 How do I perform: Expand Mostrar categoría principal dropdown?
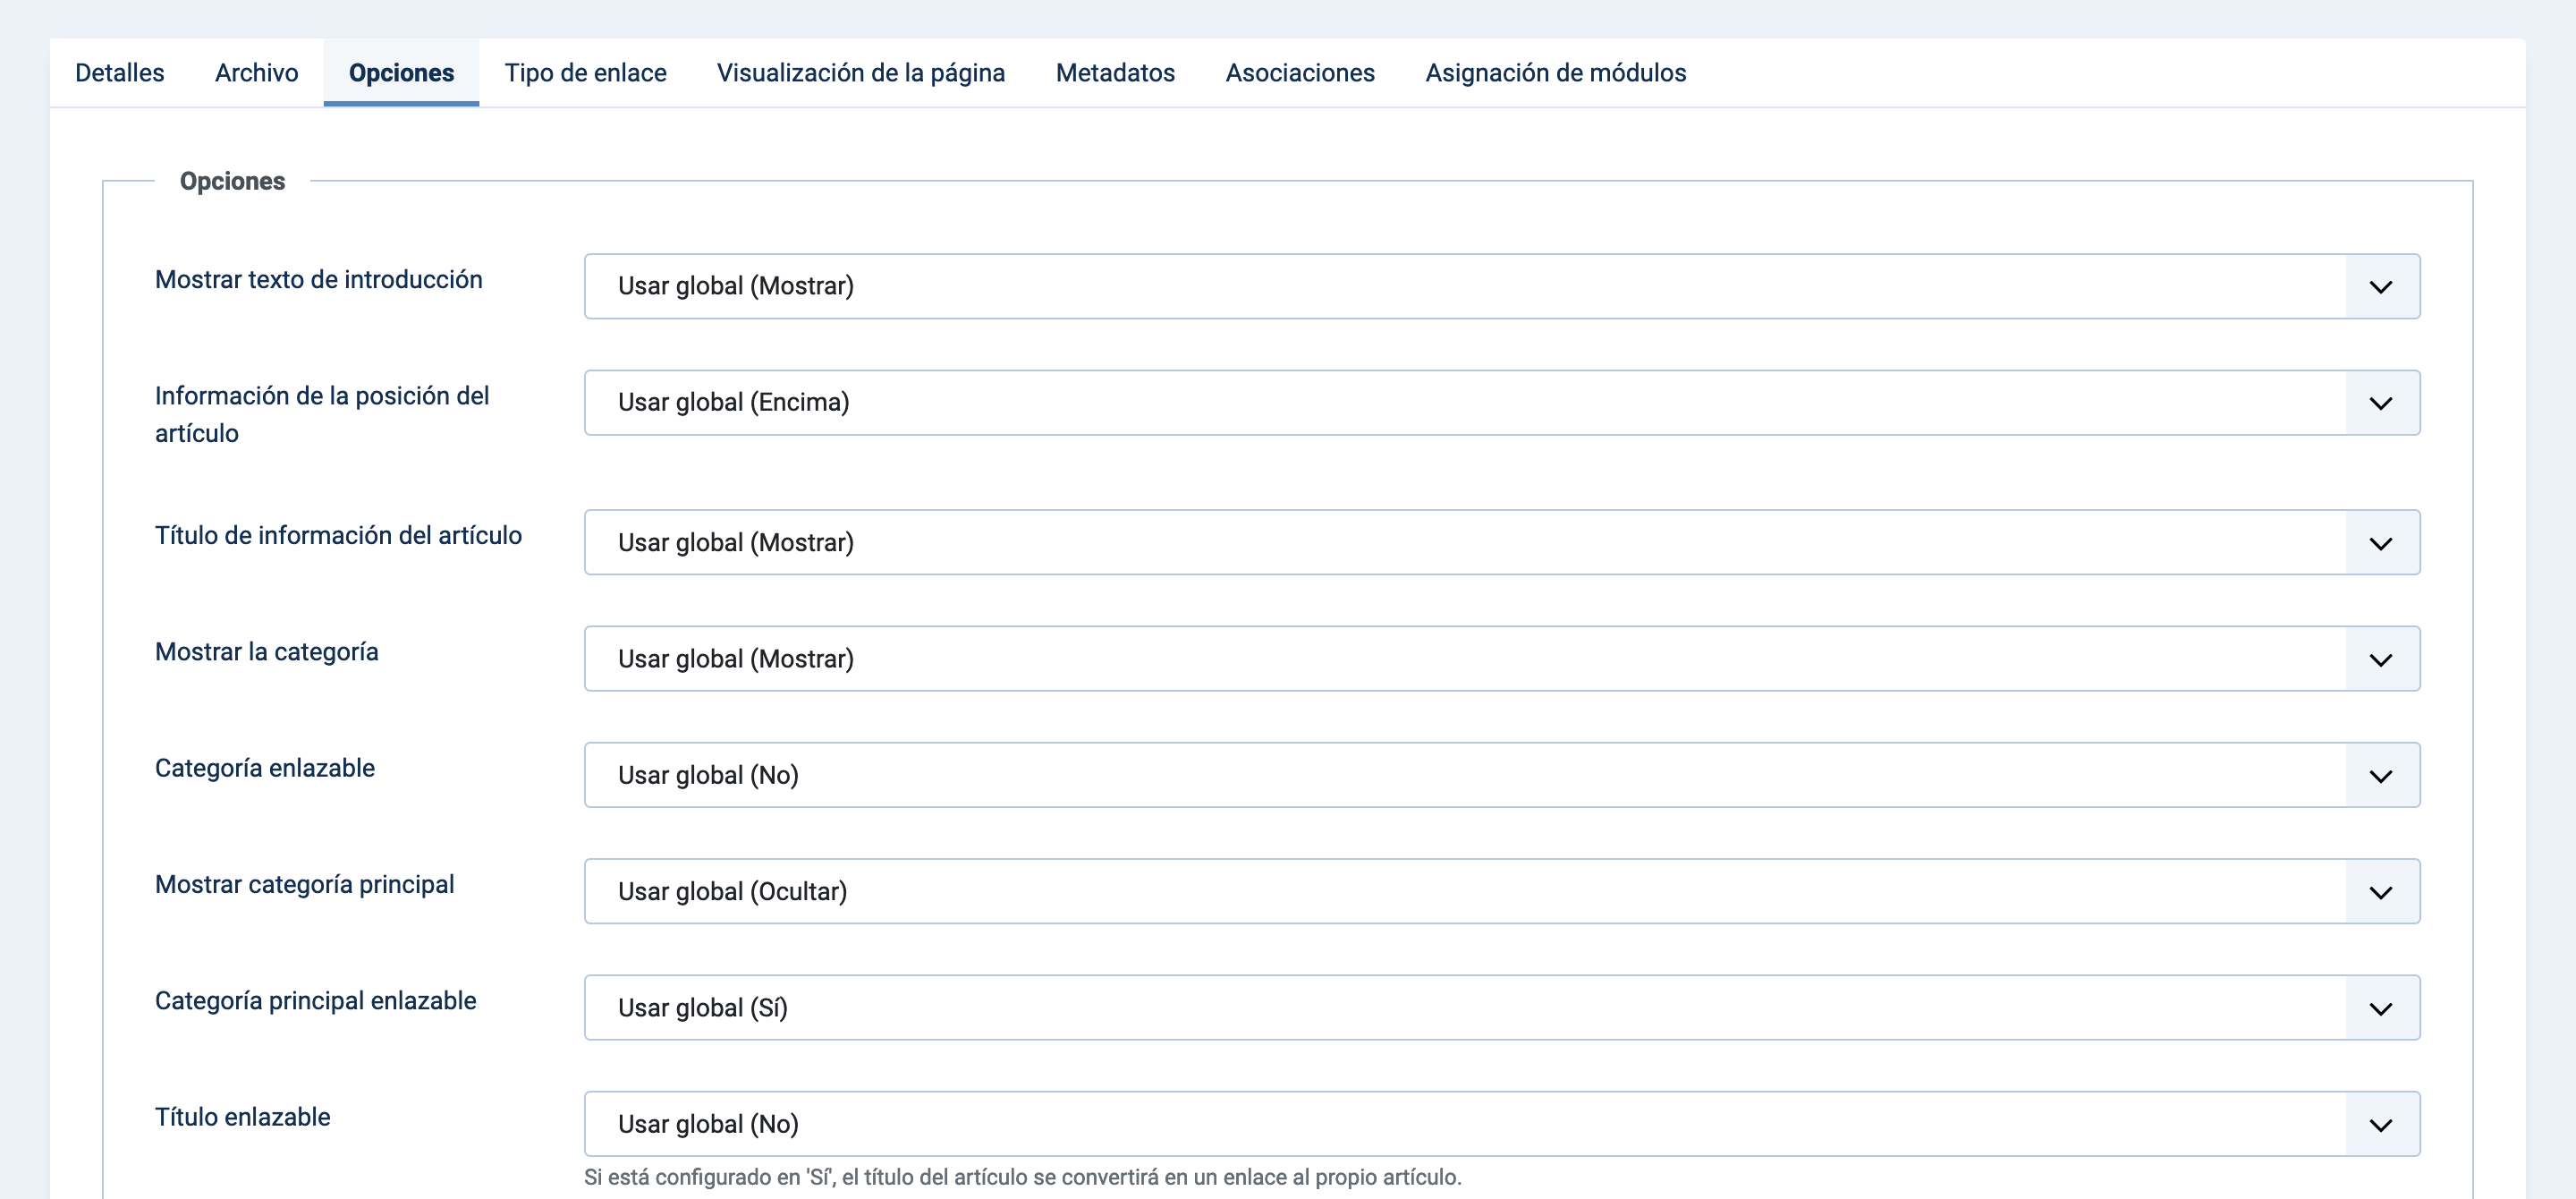pos(1502,891)
